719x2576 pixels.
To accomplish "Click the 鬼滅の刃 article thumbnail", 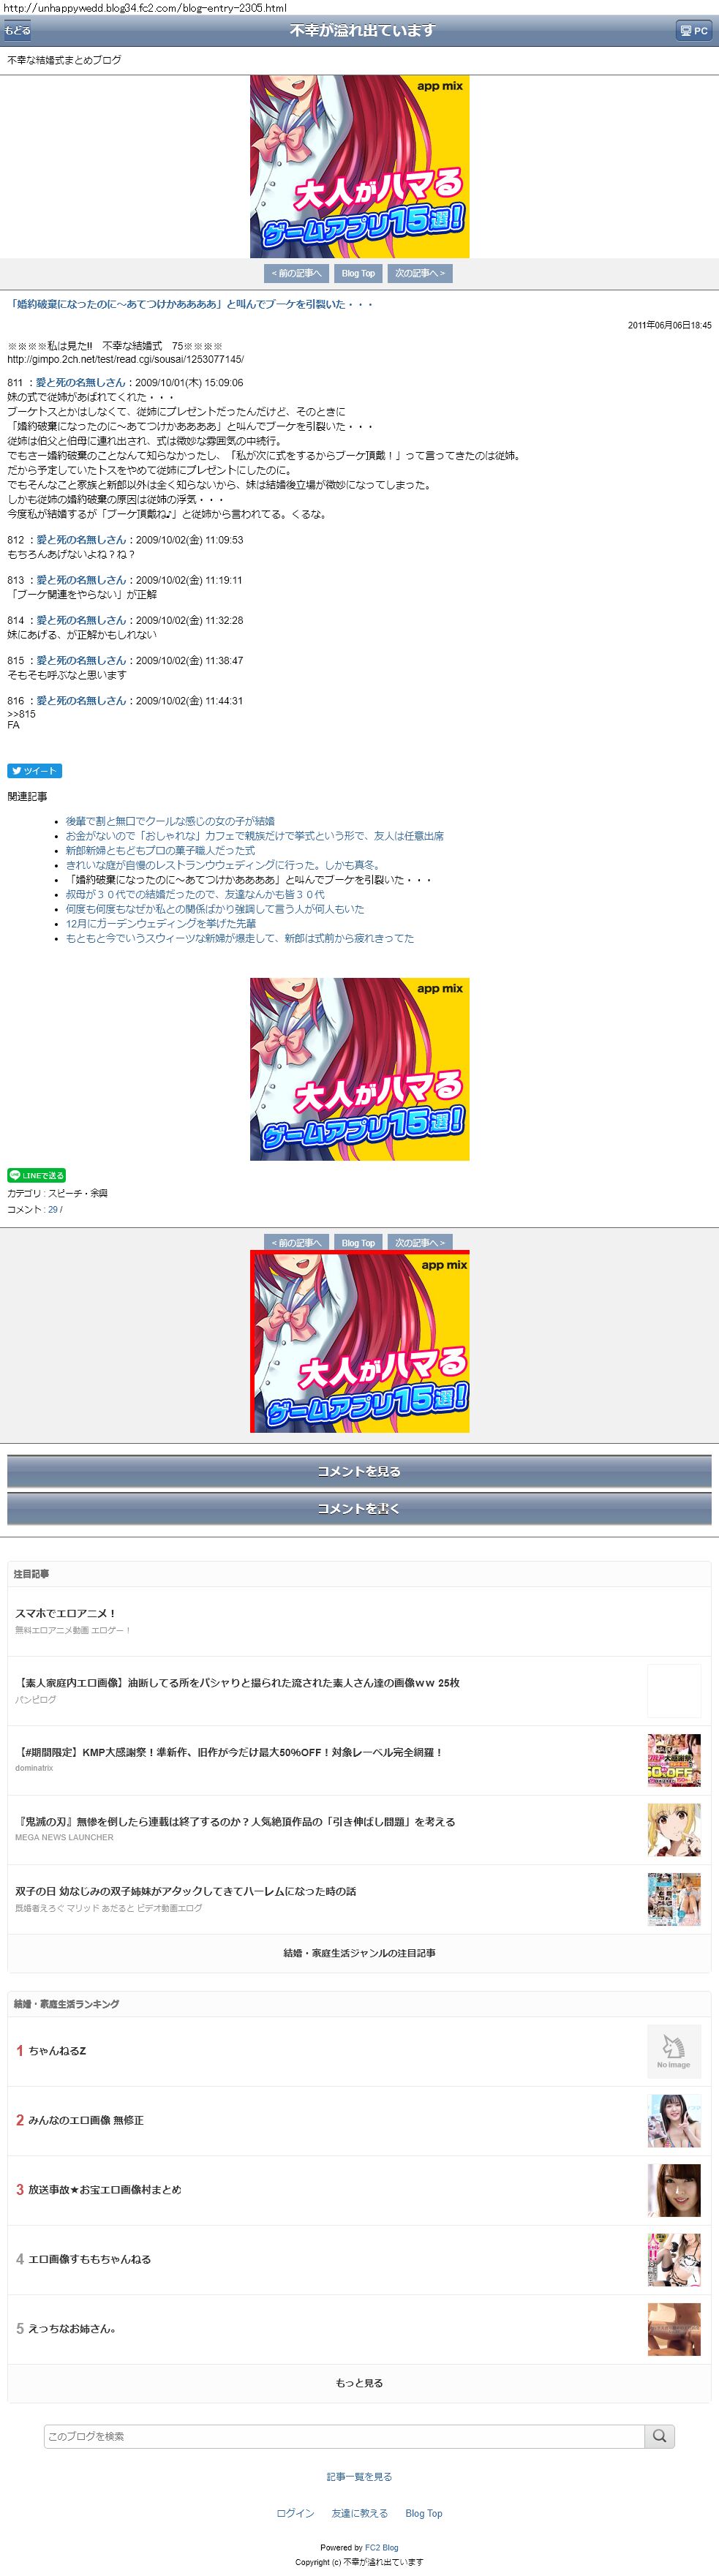I will 673,1829.
